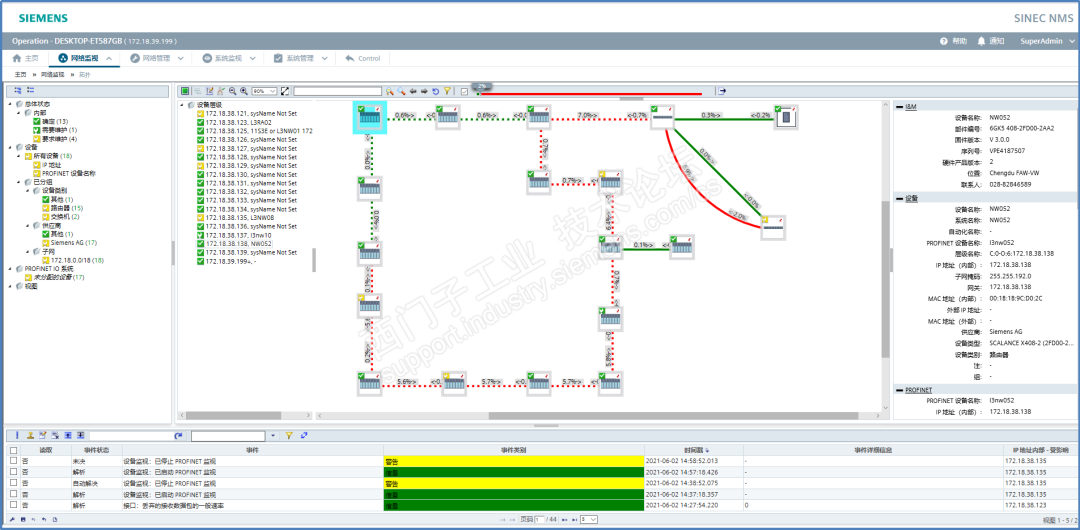Click the save disk icon in the events panel footer

pos(23,519)
